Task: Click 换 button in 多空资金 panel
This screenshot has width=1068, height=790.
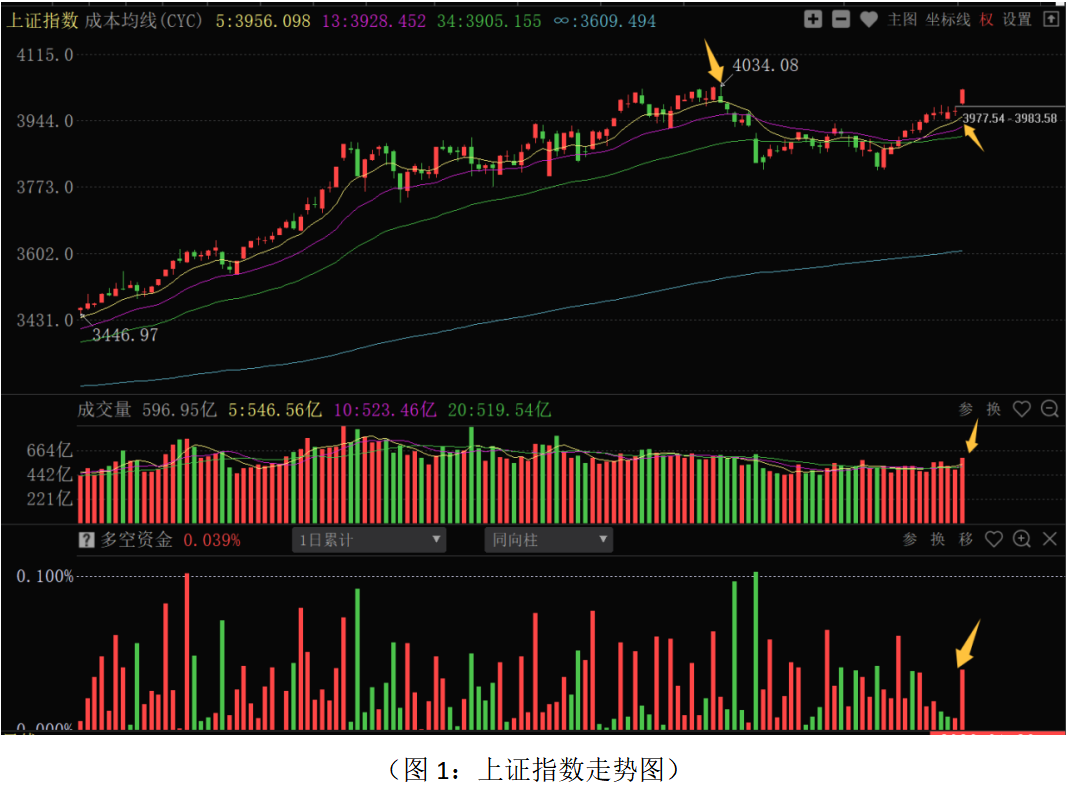Action: click(x=937, y=539)
